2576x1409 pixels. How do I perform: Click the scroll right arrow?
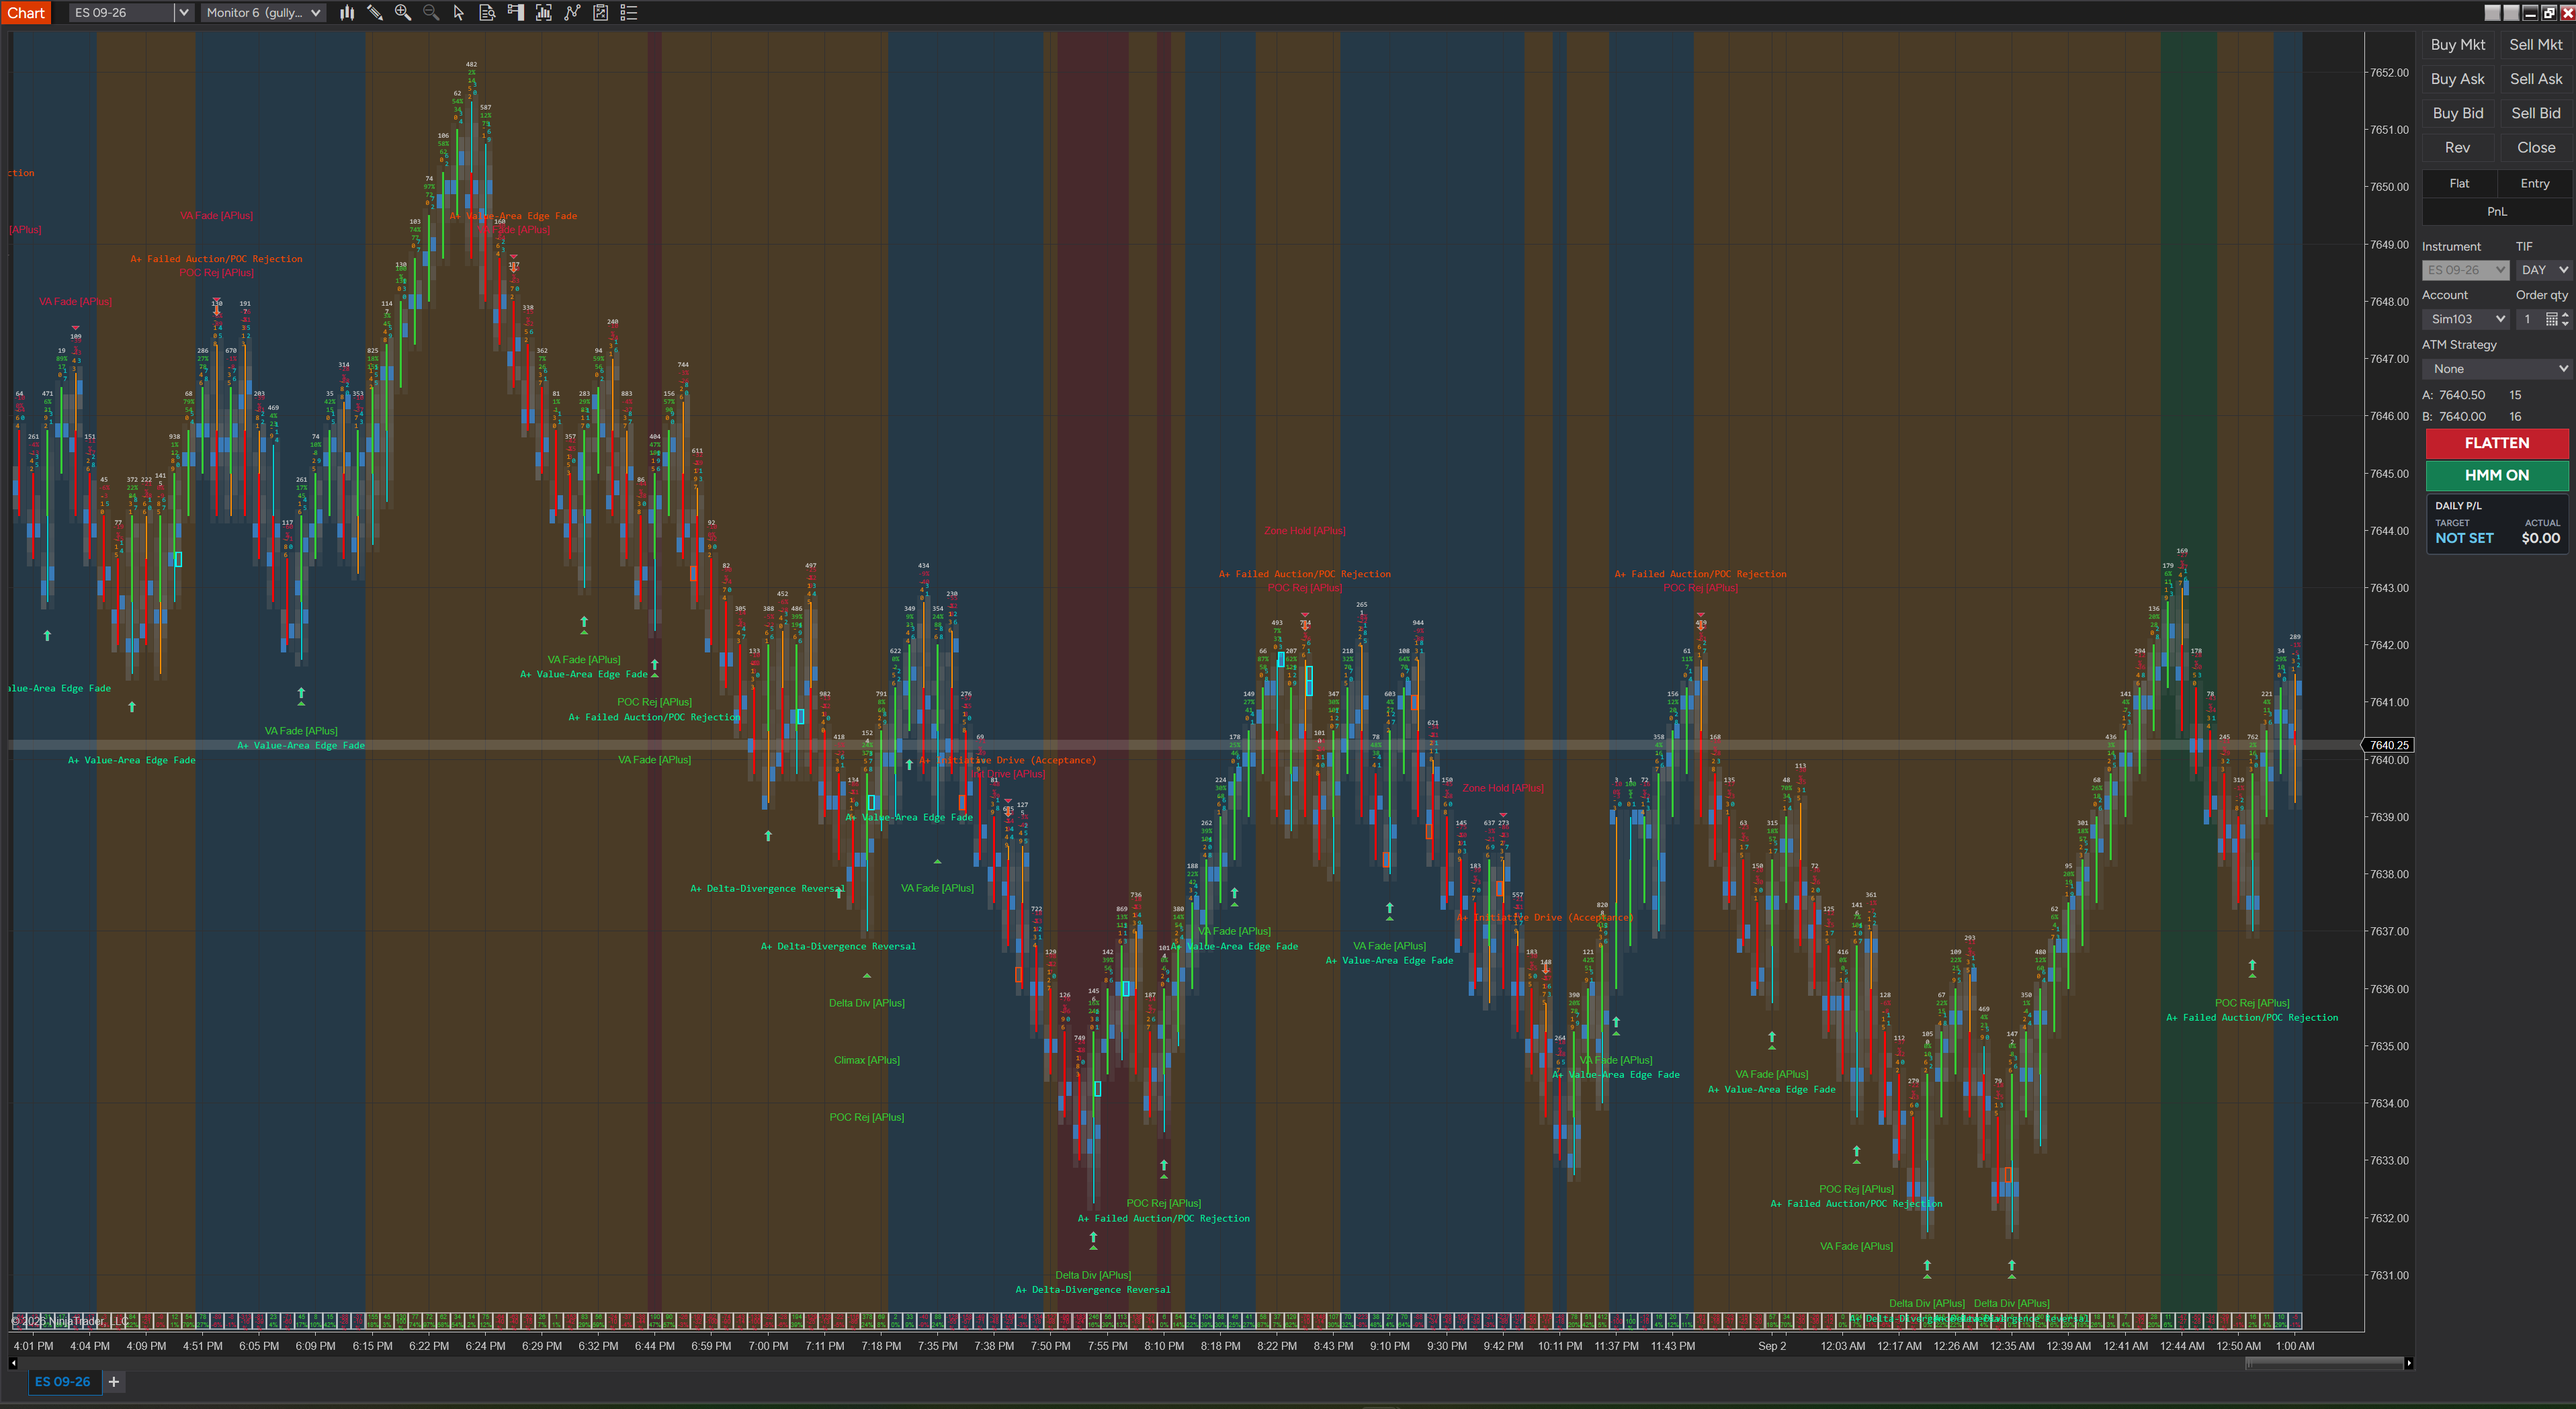2409,1363
